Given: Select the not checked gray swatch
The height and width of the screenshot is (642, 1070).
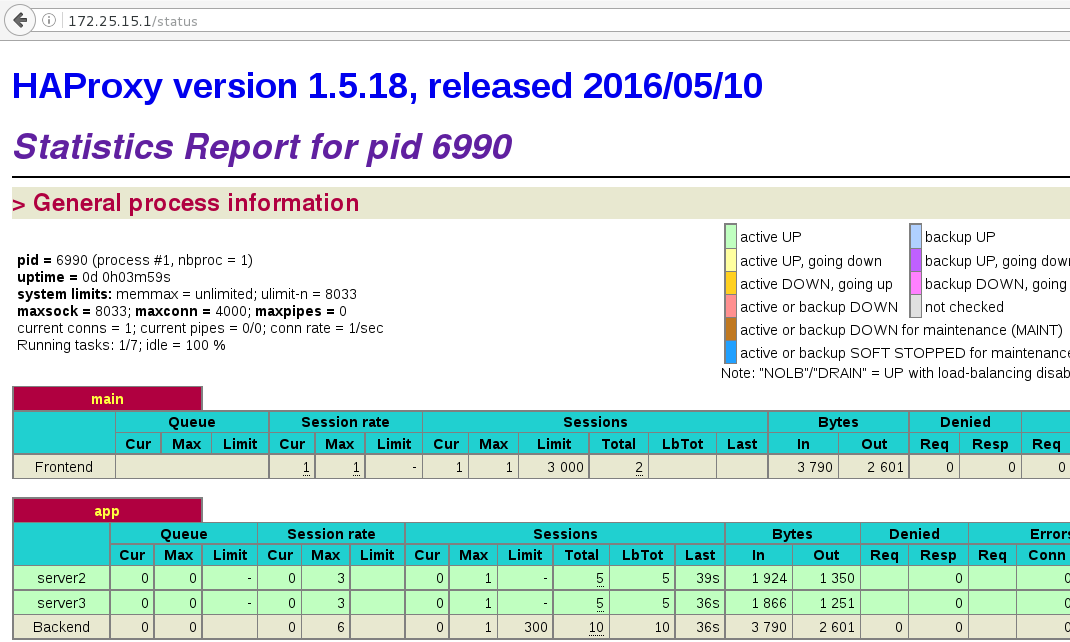Looking at the screenshot, I should point(915,306).
